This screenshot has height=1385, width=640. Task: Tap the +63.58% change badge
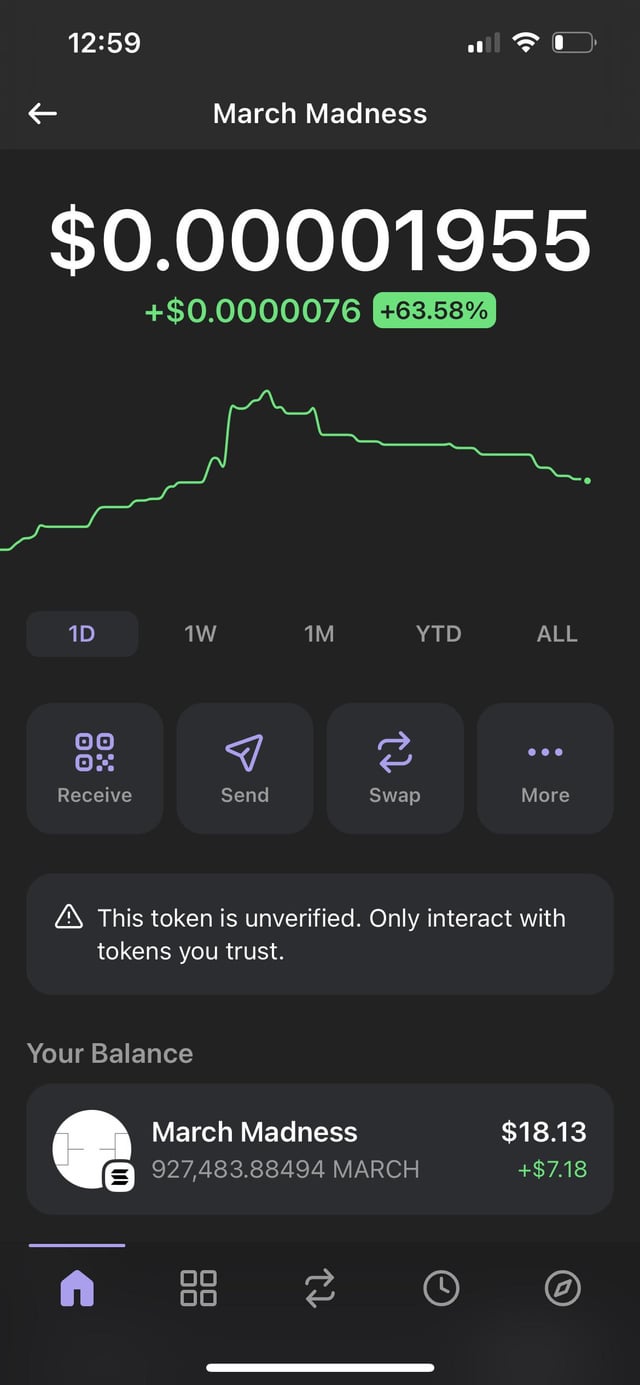click(434, 311)
